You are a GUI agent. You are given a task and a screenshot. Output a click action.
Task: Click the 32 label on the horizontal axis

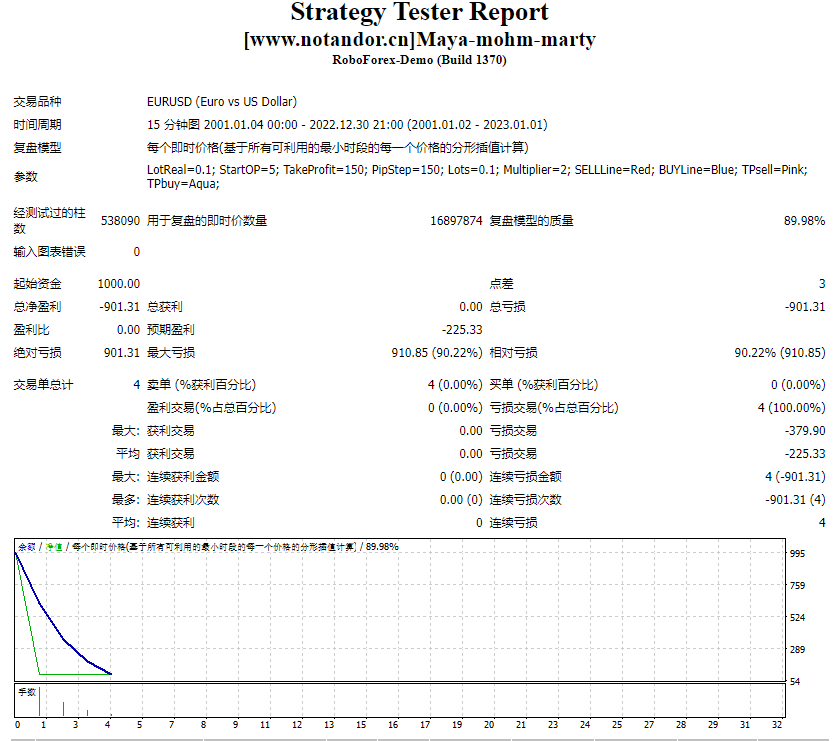click(x=777, y=725)
